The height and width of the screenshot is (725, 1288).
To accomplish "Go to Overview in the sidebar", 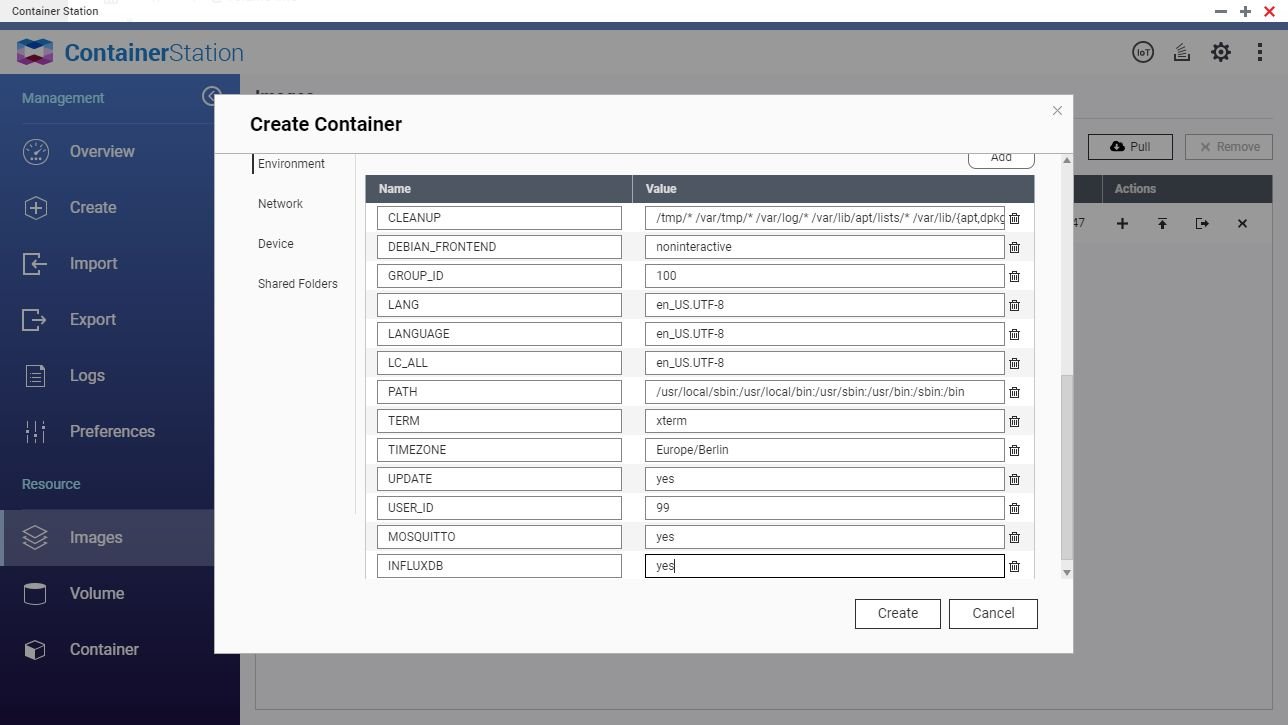I will [x=101, y=152].
